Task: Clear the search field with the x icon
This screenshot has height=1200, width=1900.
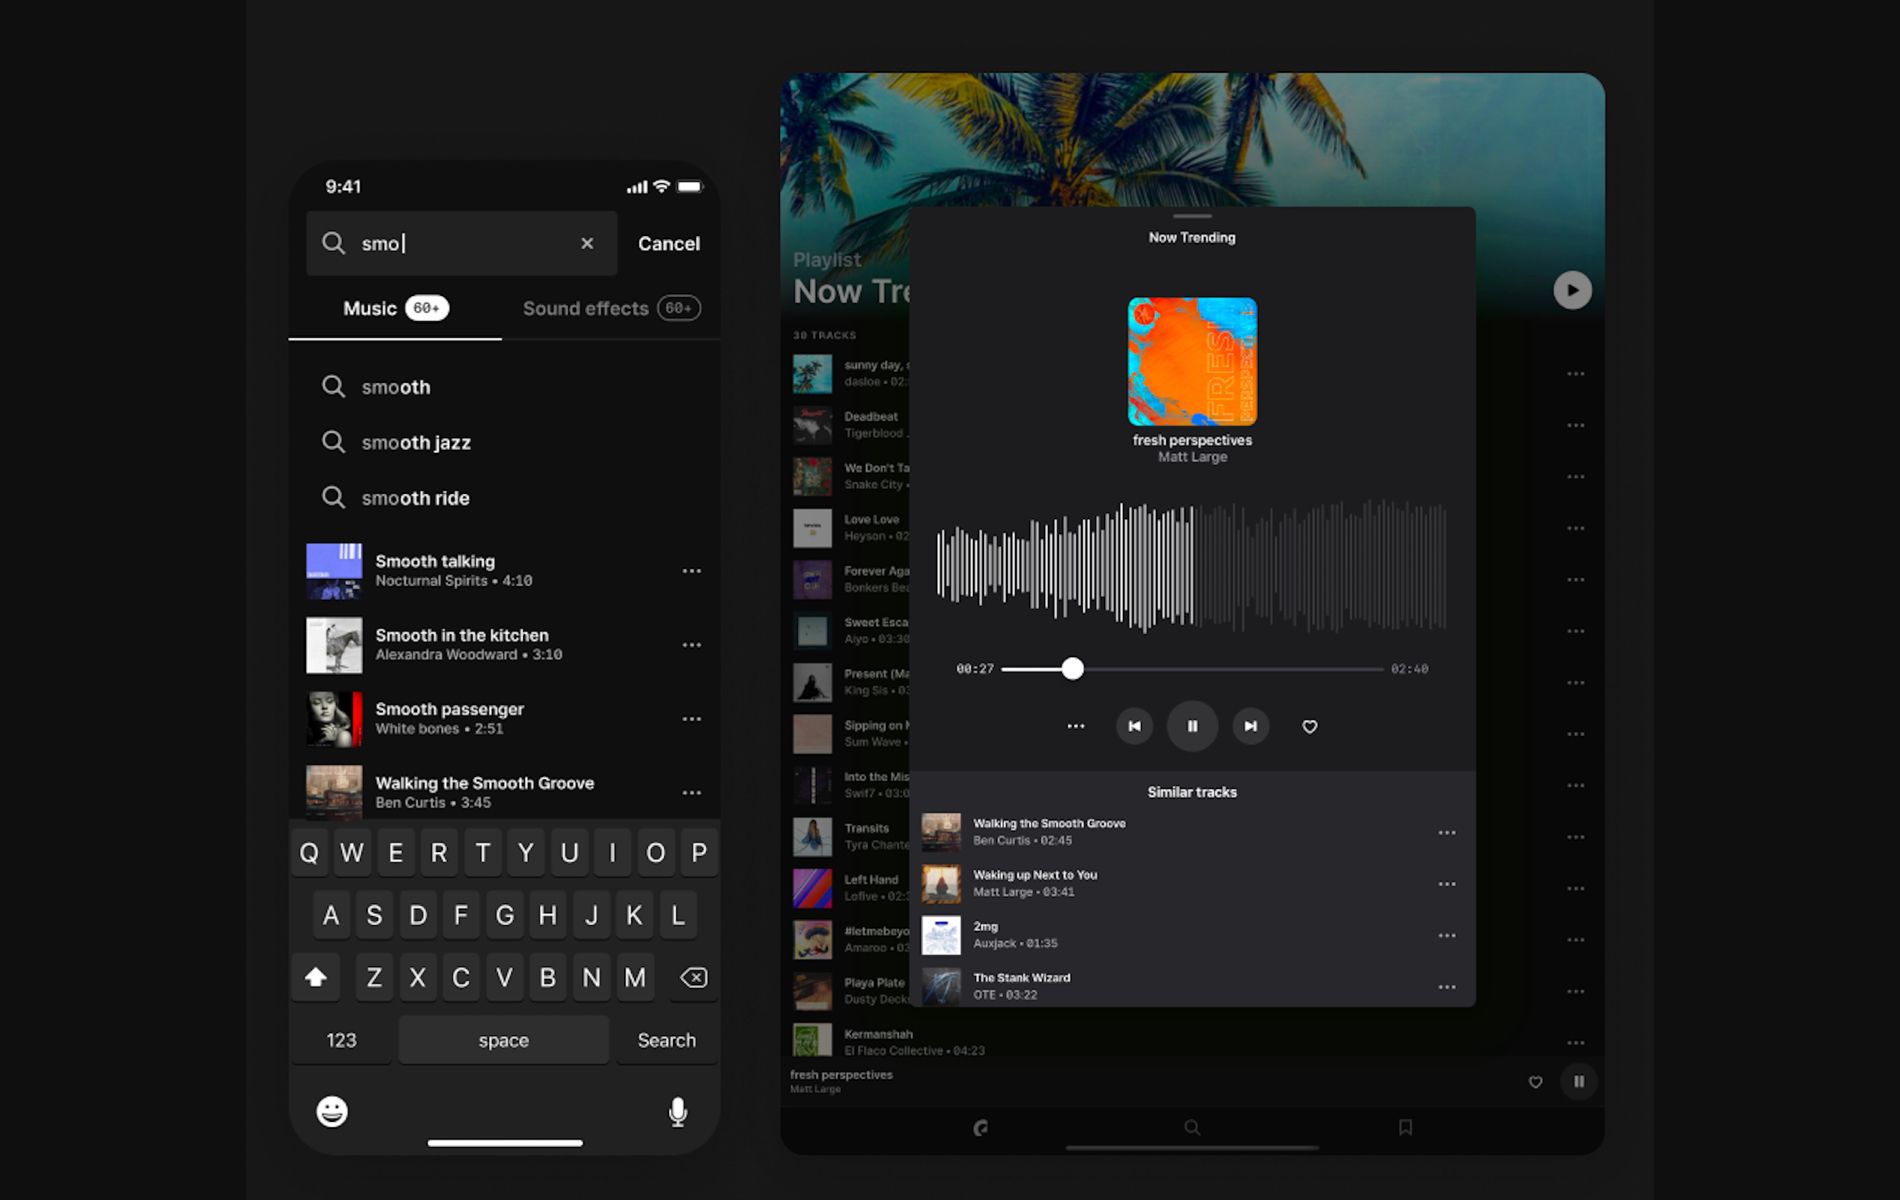Action: (585, 243)
